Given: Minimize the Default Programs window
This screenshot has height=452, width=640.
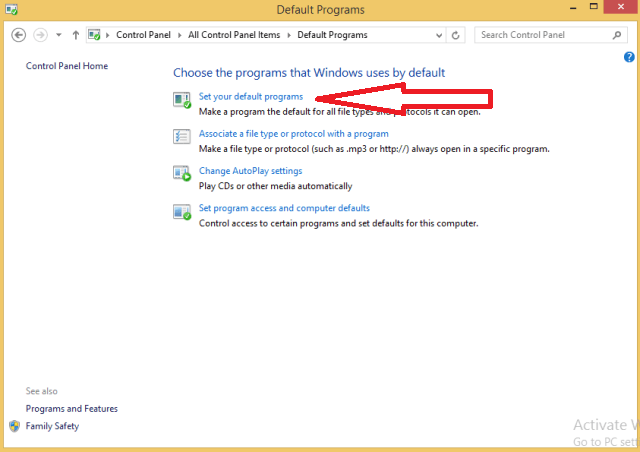Looking at the screenshot, I should click(x=573, y=8).
